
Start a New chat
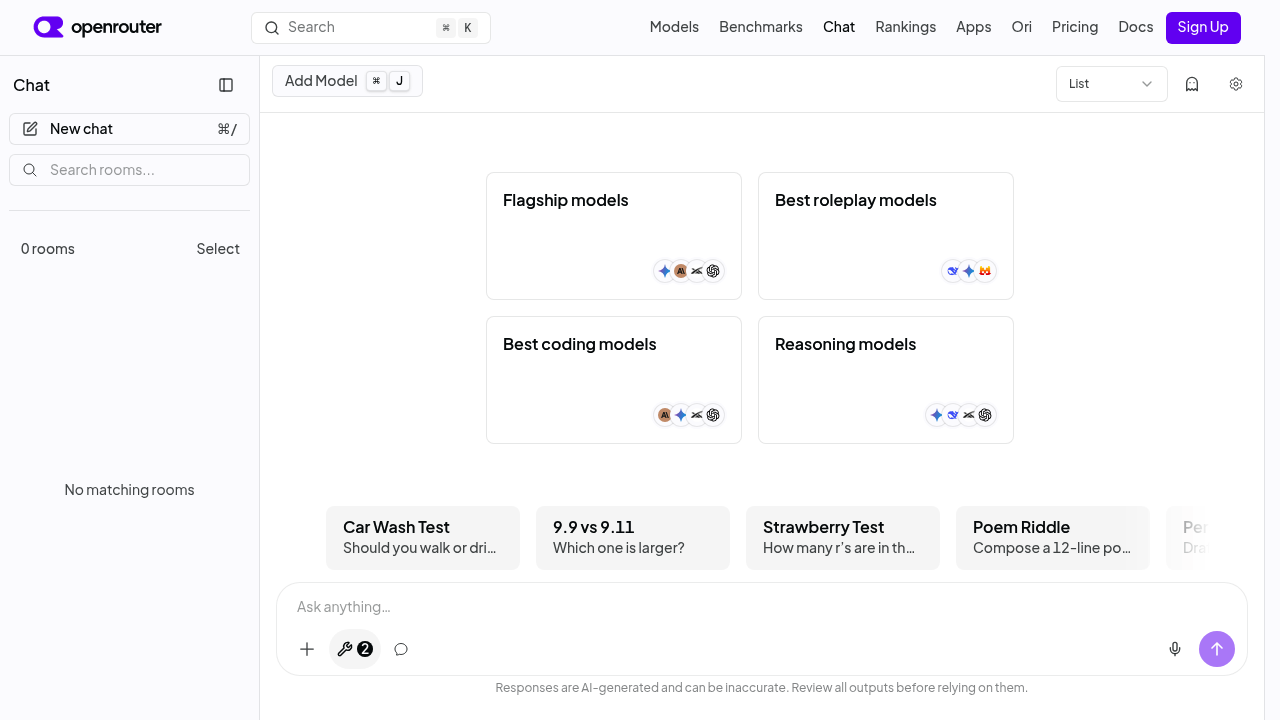click(129, 129)
